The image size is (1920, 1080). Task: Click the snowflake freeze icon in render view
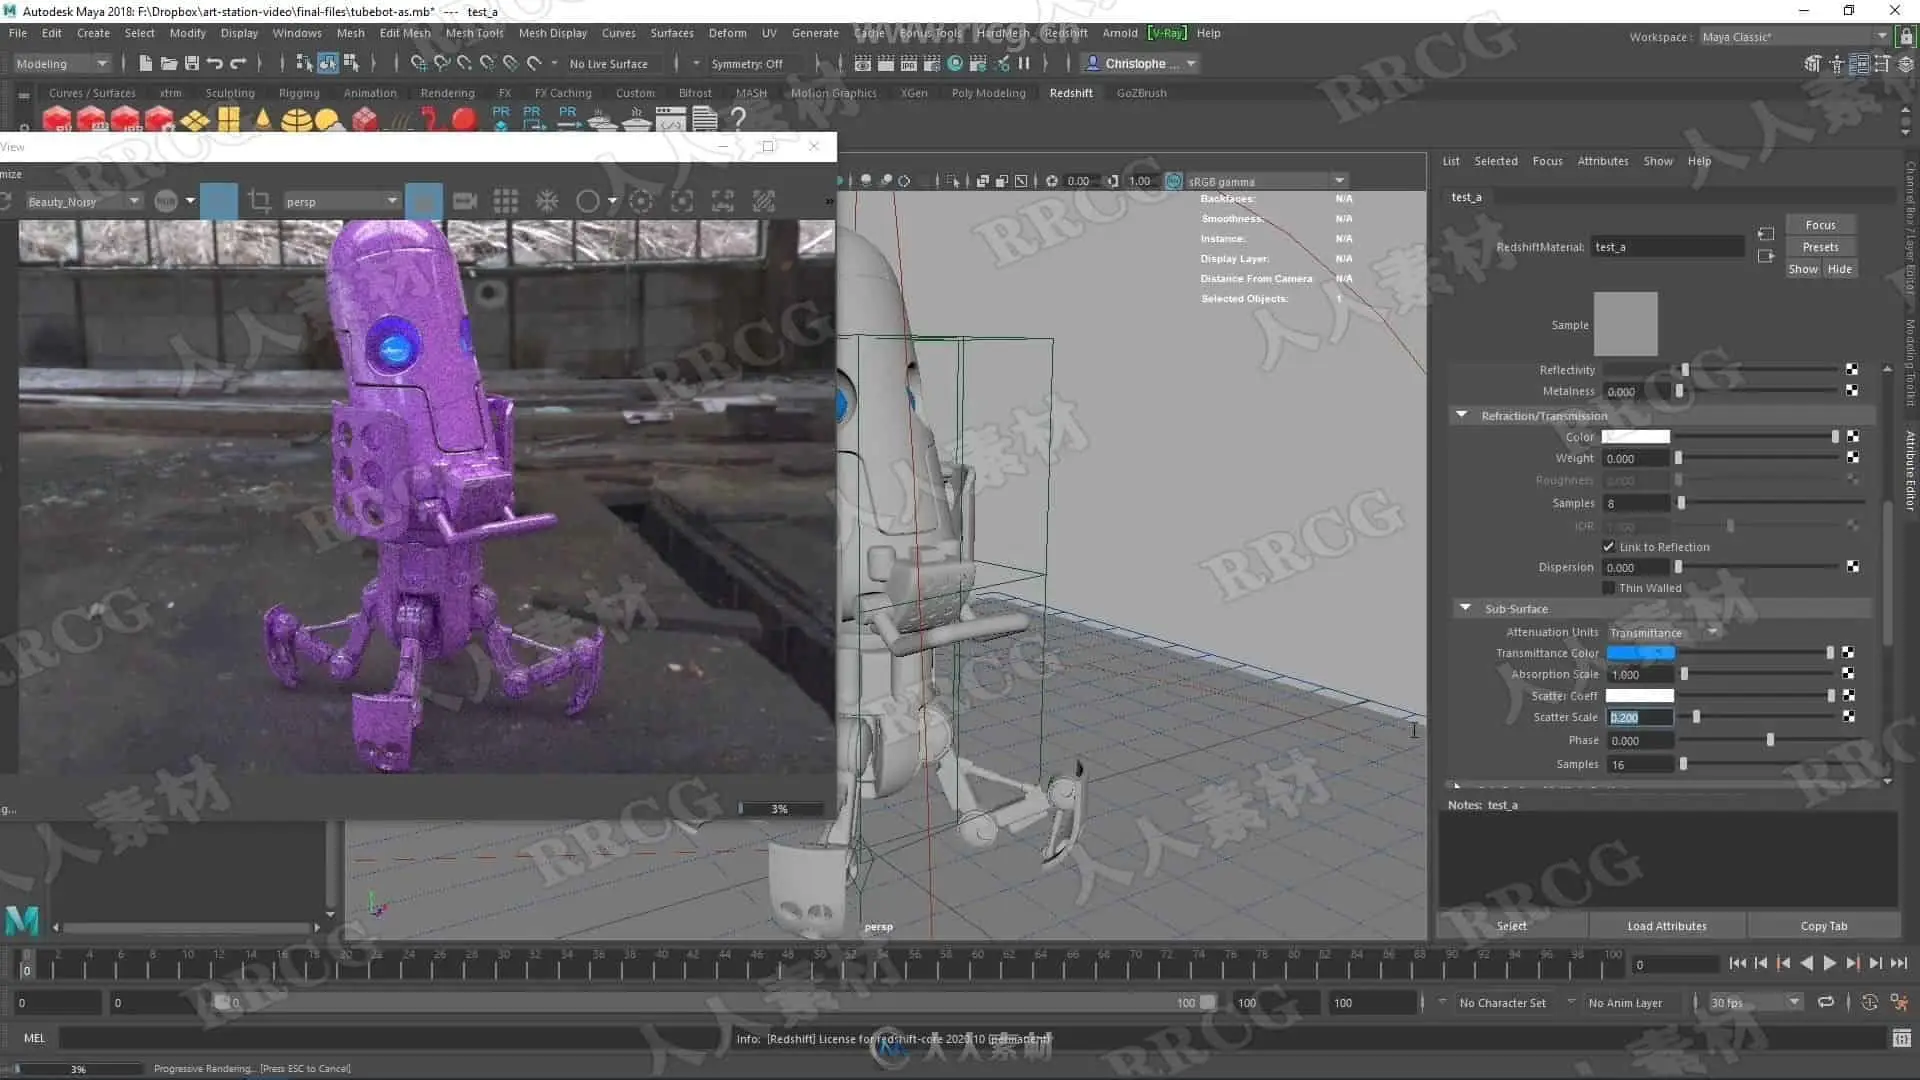pyautogui.click(x=547, y=201)
